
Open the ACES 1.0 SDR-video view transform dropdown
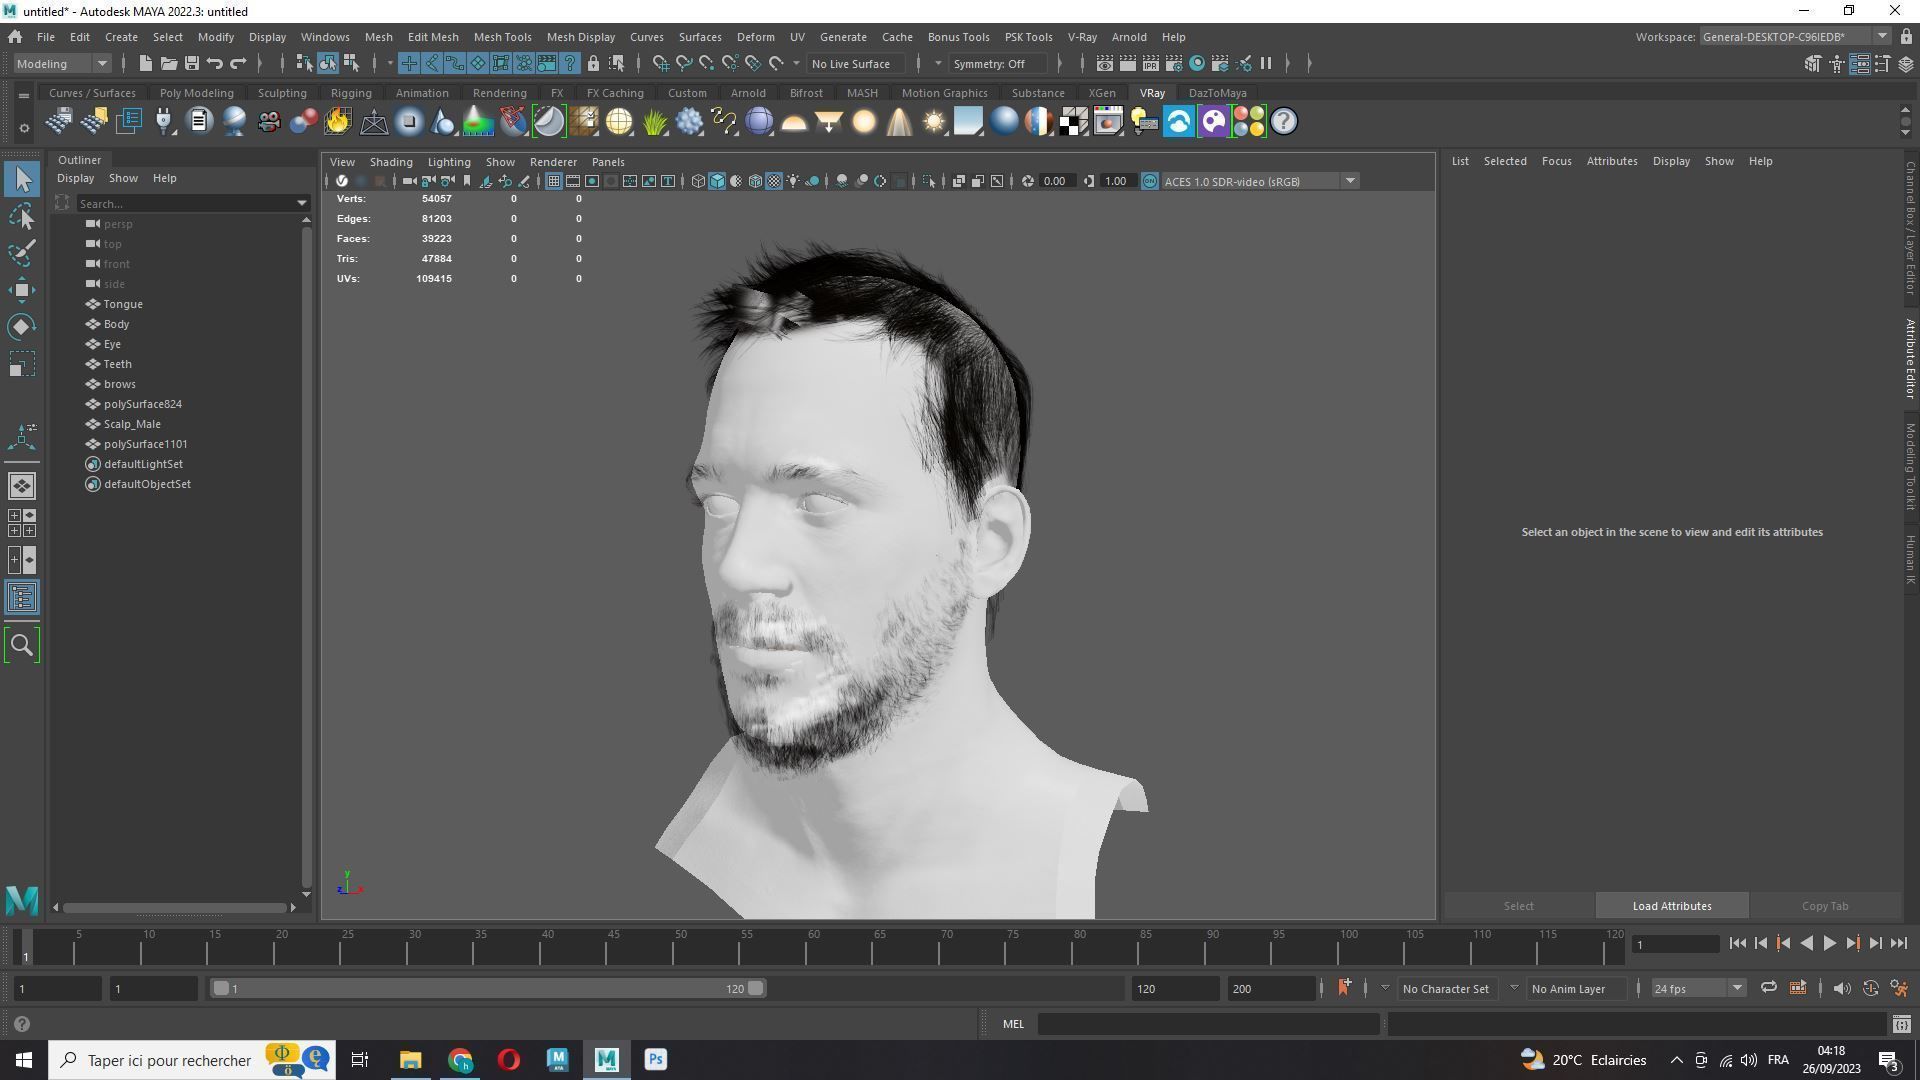[x=1259, y=181]
